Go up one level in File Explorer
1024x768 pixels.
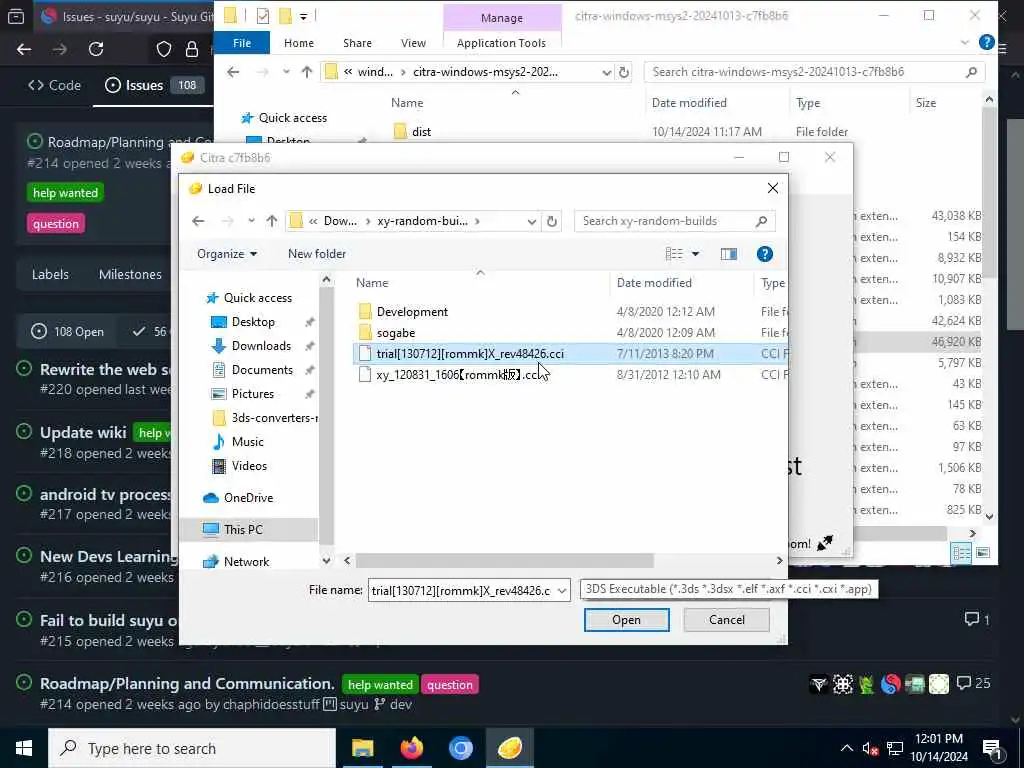[307, 72]
